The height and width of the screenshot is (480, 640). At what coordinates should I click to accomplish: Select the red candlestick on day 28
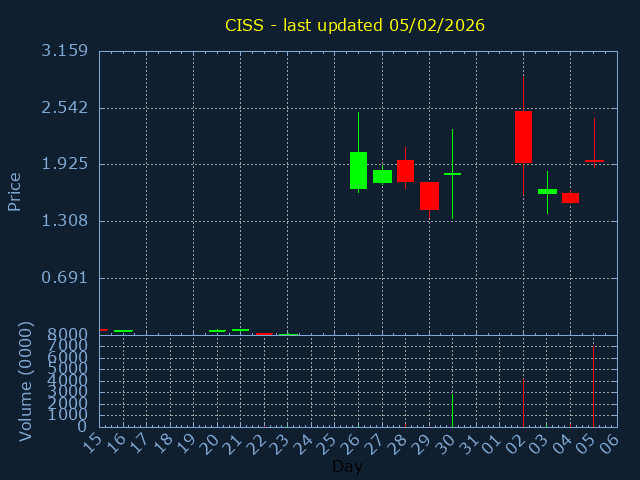[x=405, y=171]
